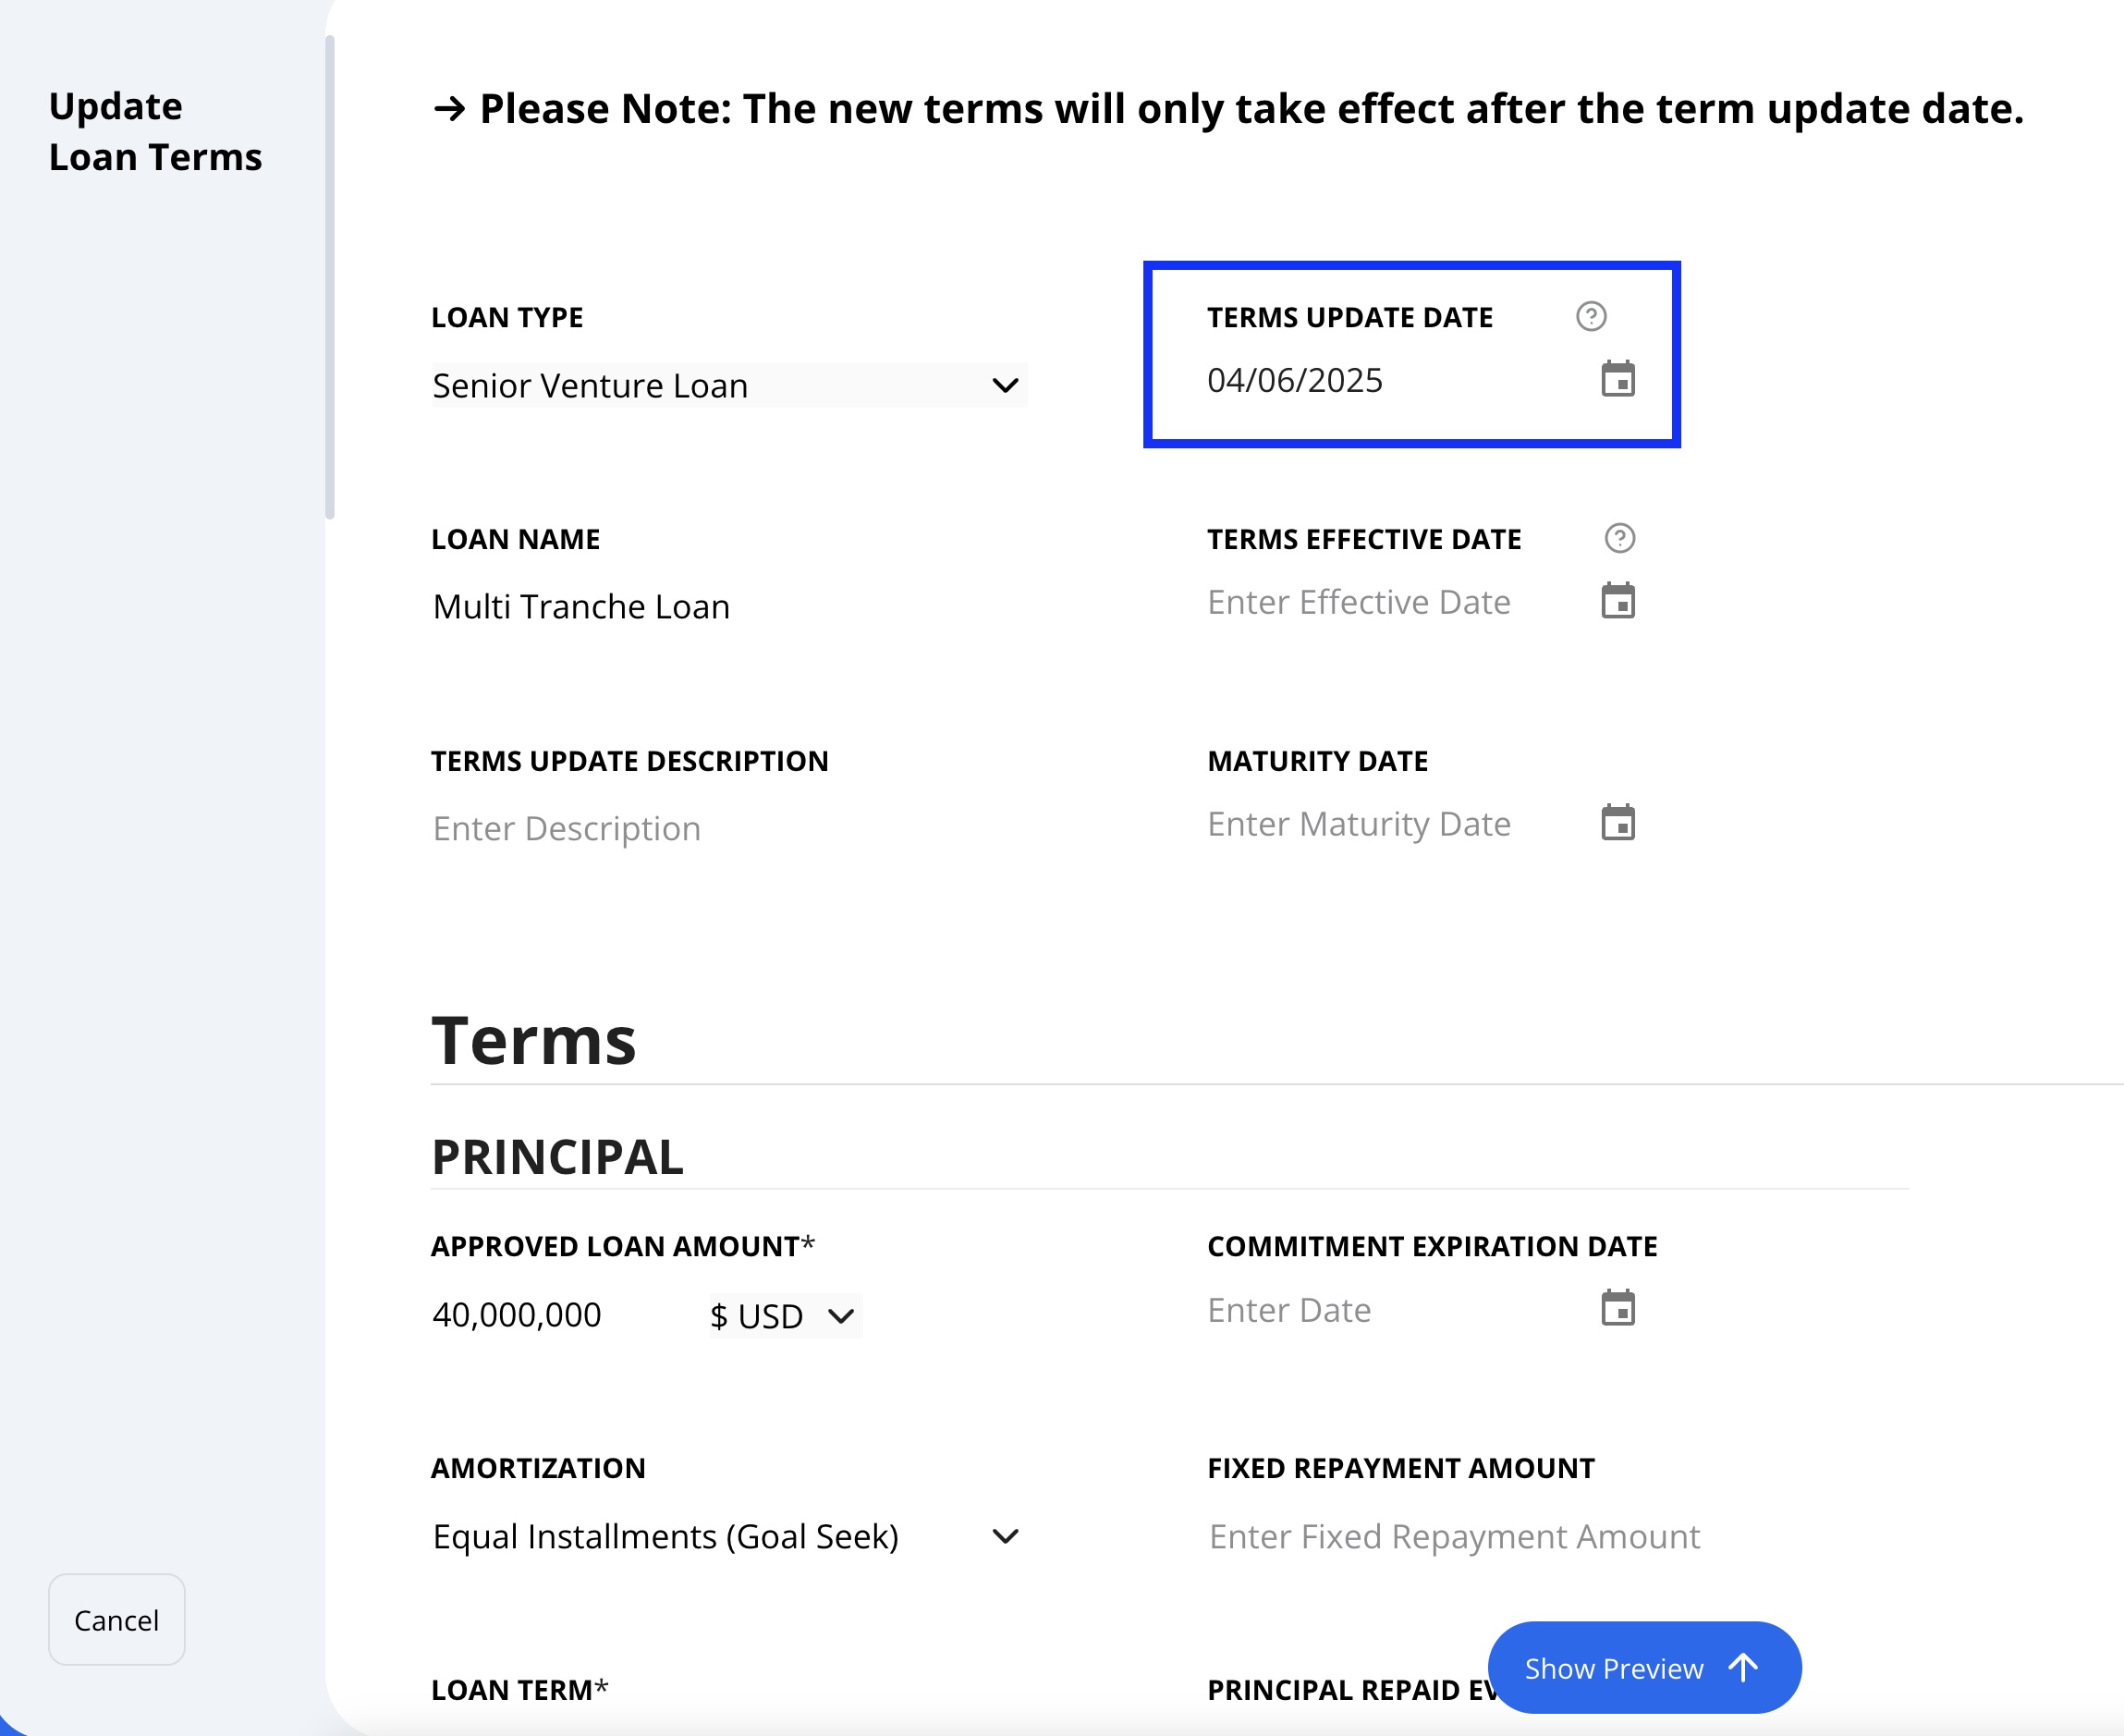Click the up arrow on Show Preview
Viewport: 2124px width, 1736px height.
click(x=1743, y=1668)
